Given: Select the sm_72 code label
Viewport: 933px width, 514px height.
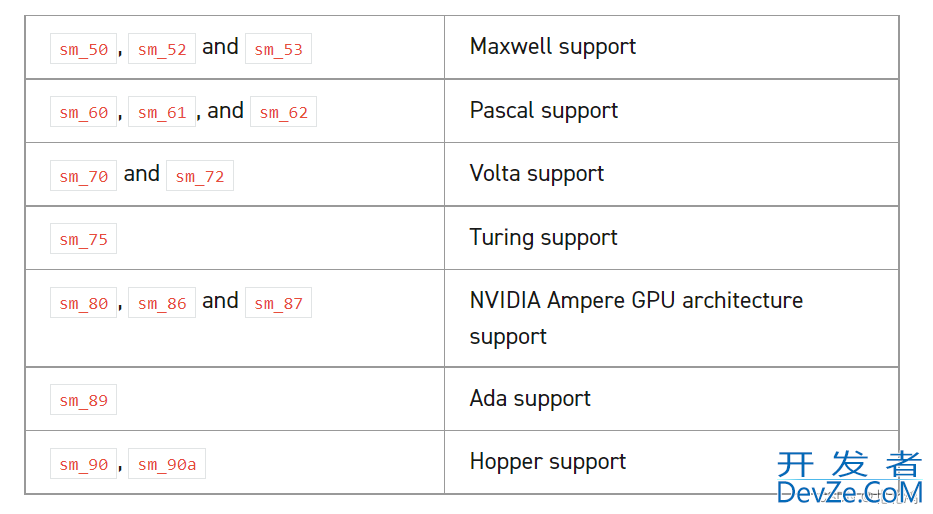Looking at the screenshot, I should pyautogui.click(x=200, y=175).
